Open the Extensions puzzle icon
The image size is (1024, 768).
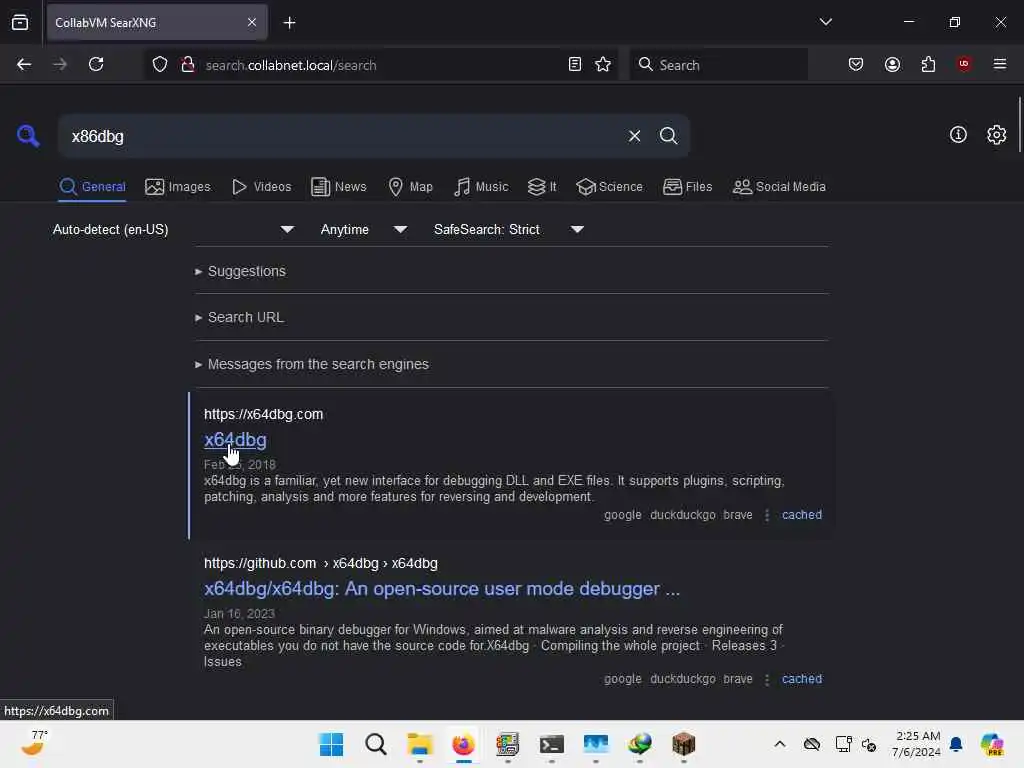pyautogui.click(x=928, y=65)
